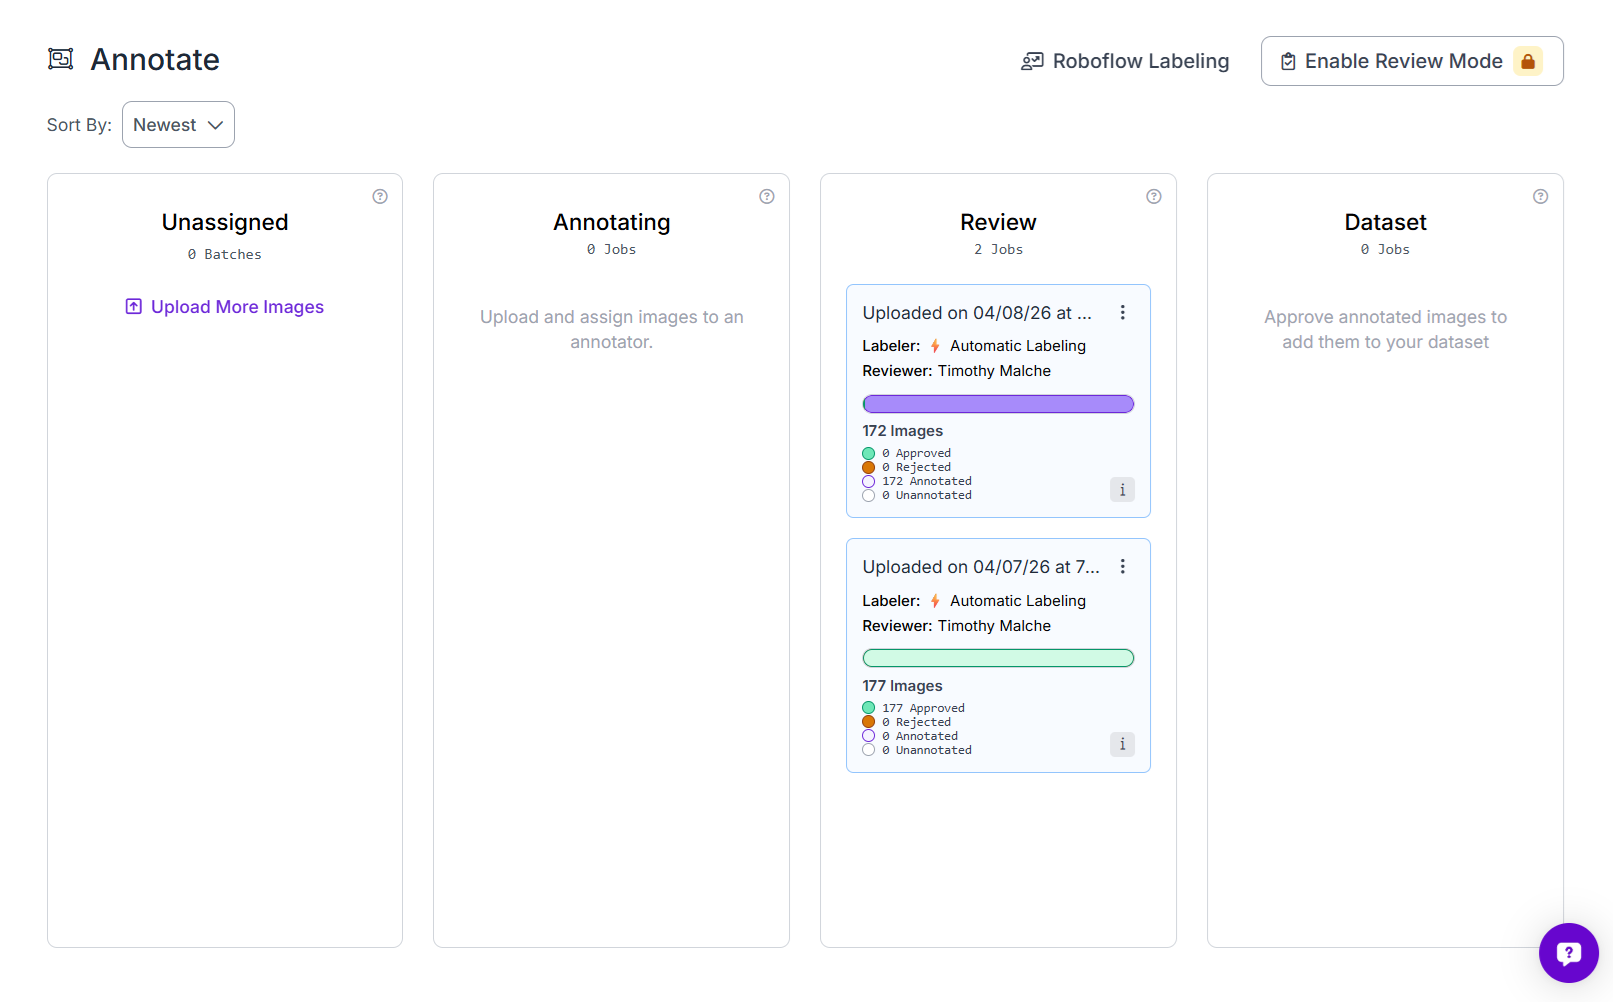Open the Sort By Newest dropdown
Screen dimensions: 1613x1003
point(178,125)
